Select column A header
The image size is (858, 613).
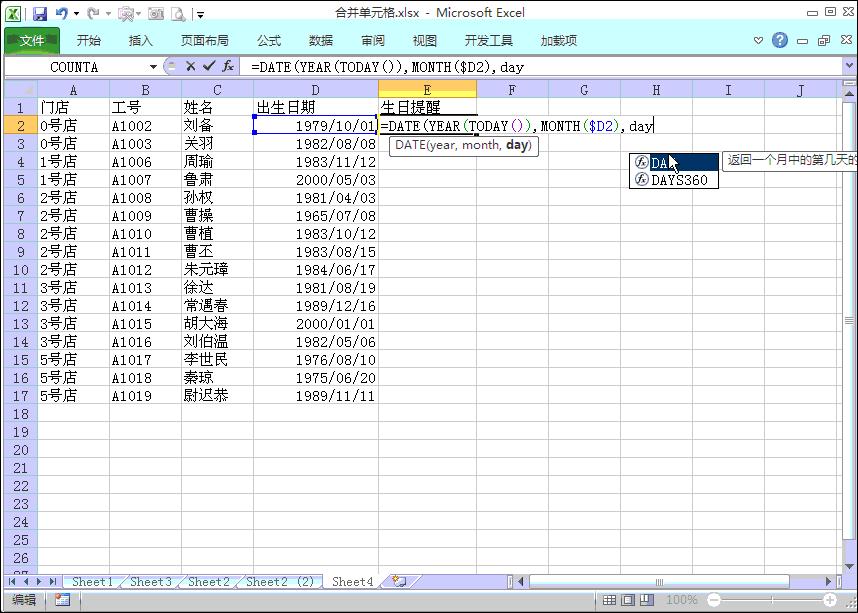[73, 90]
